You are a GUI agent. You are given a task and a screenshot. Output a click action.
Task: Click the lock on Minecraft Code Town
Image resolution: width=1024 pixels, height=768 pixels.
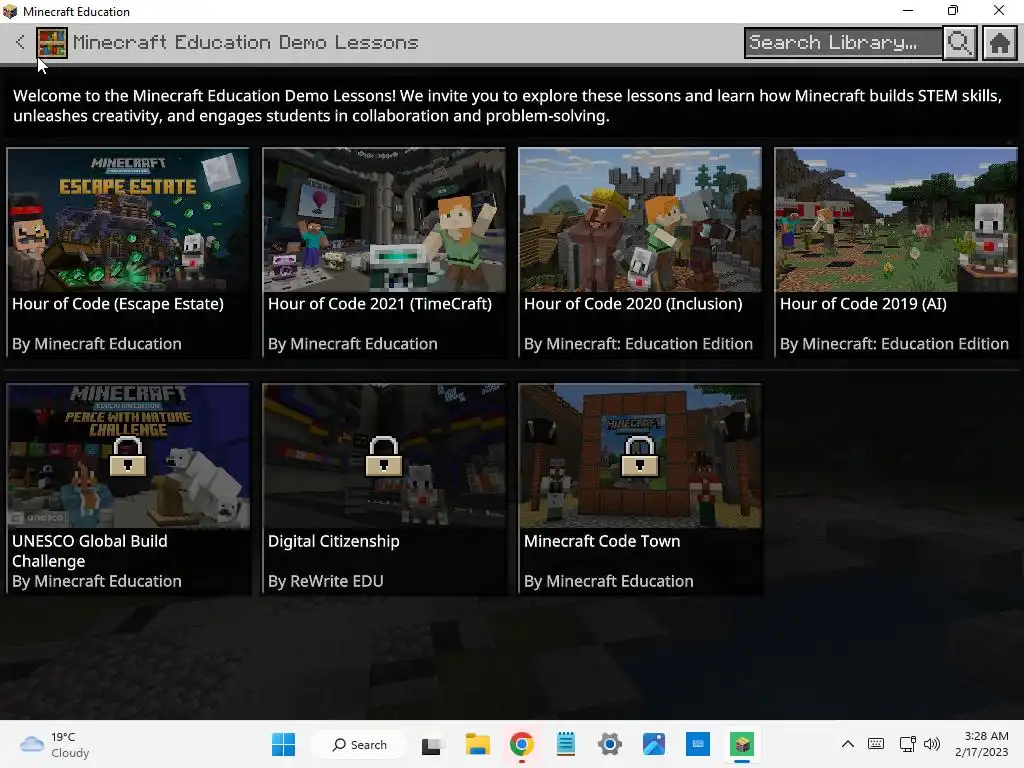point(639,456)
